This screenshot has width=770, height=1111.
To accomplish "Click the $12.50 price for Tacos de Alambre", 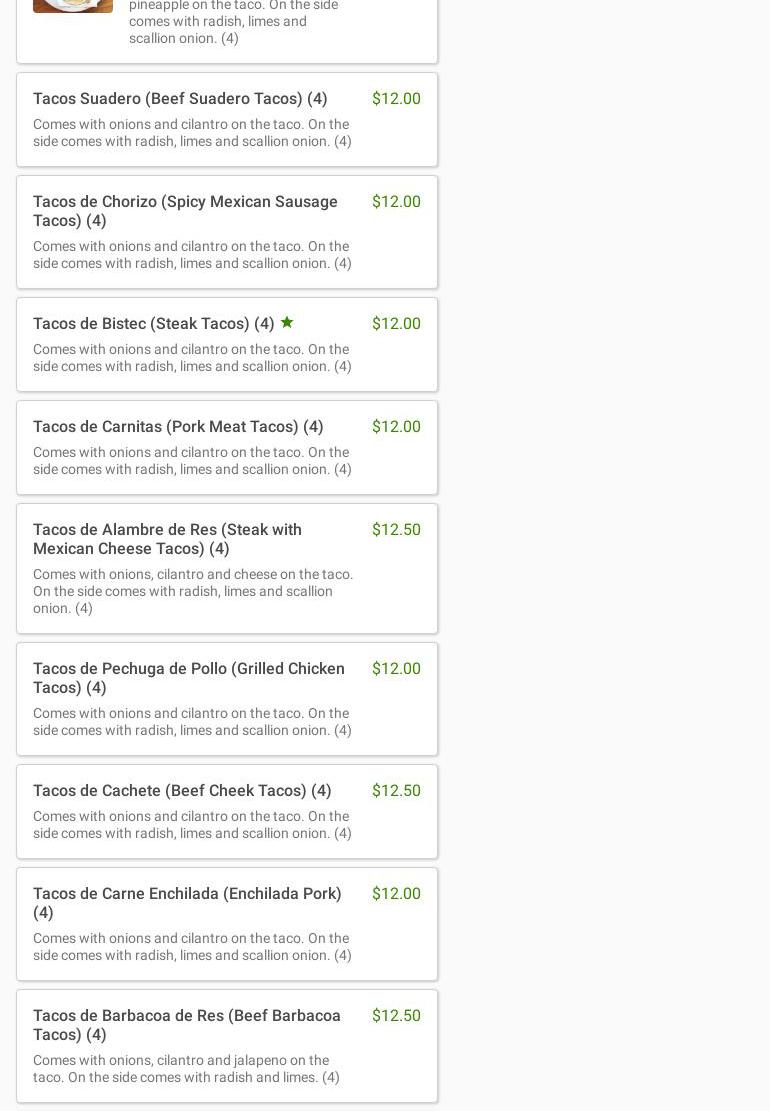I will (396, 529).
